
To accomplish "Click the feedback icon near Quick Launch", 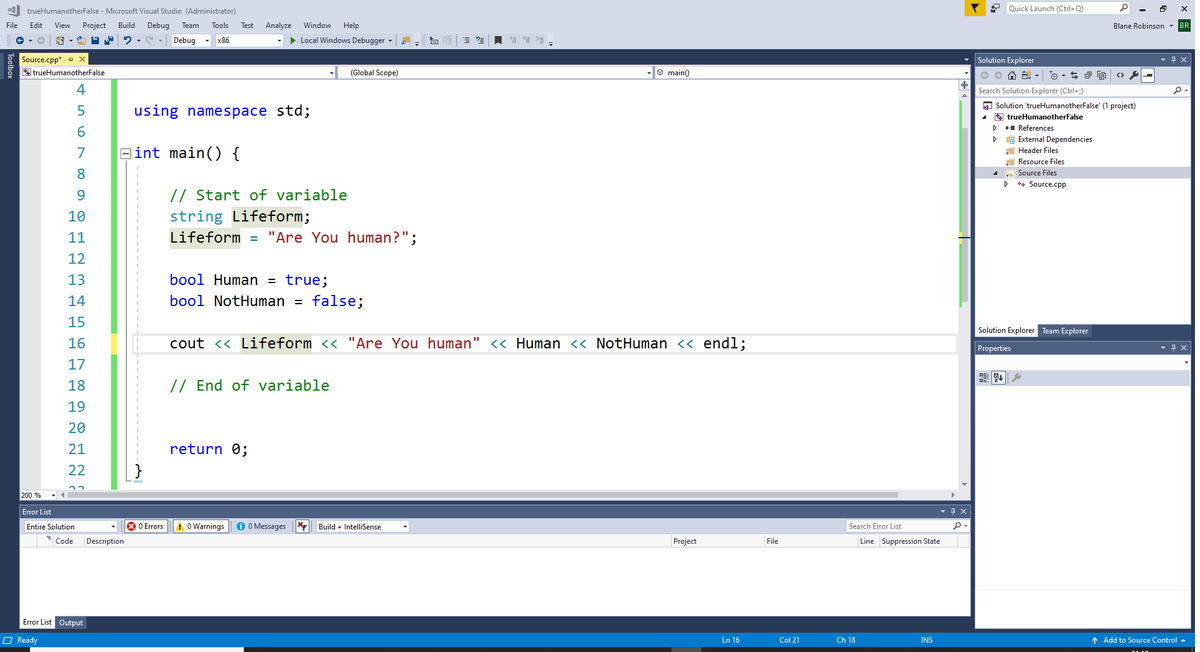I will point(995,8).
